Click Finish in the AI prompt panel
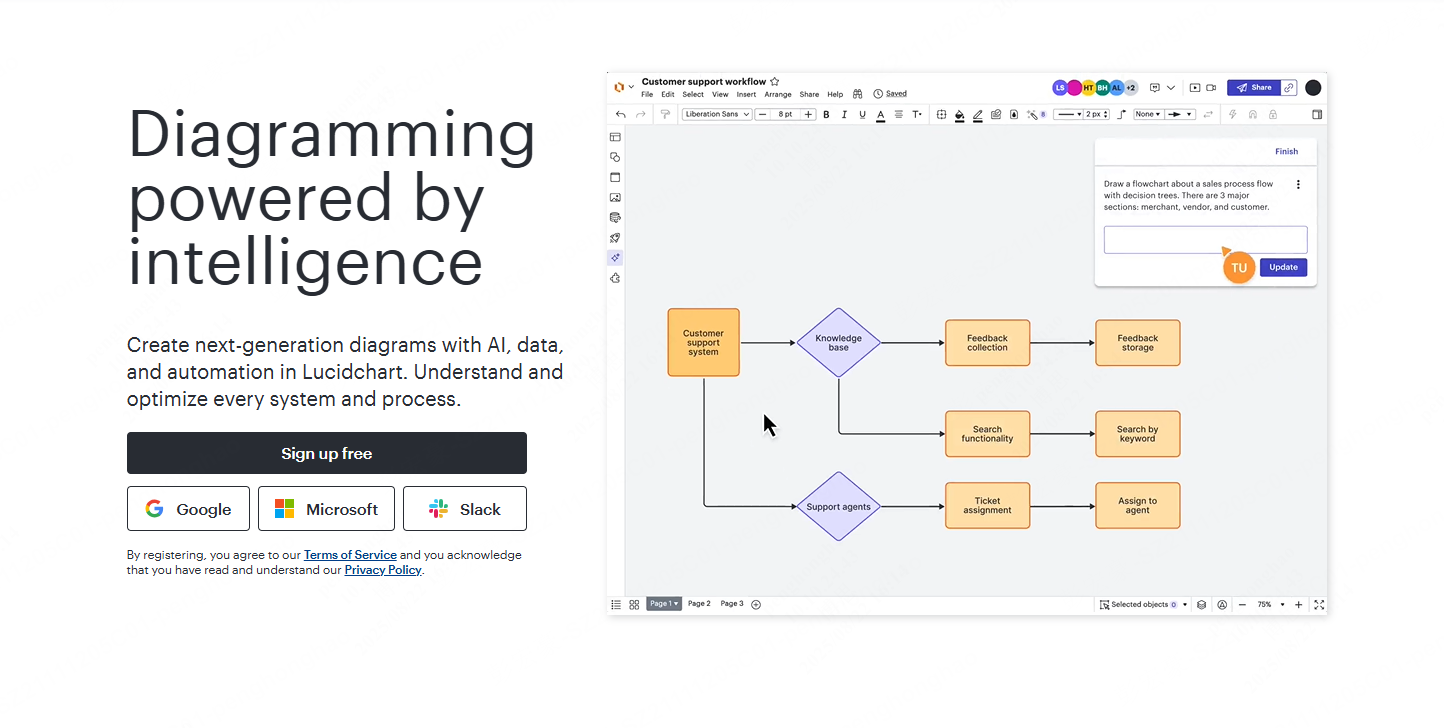This screenshot has width=1444, height=728. 1286,152
